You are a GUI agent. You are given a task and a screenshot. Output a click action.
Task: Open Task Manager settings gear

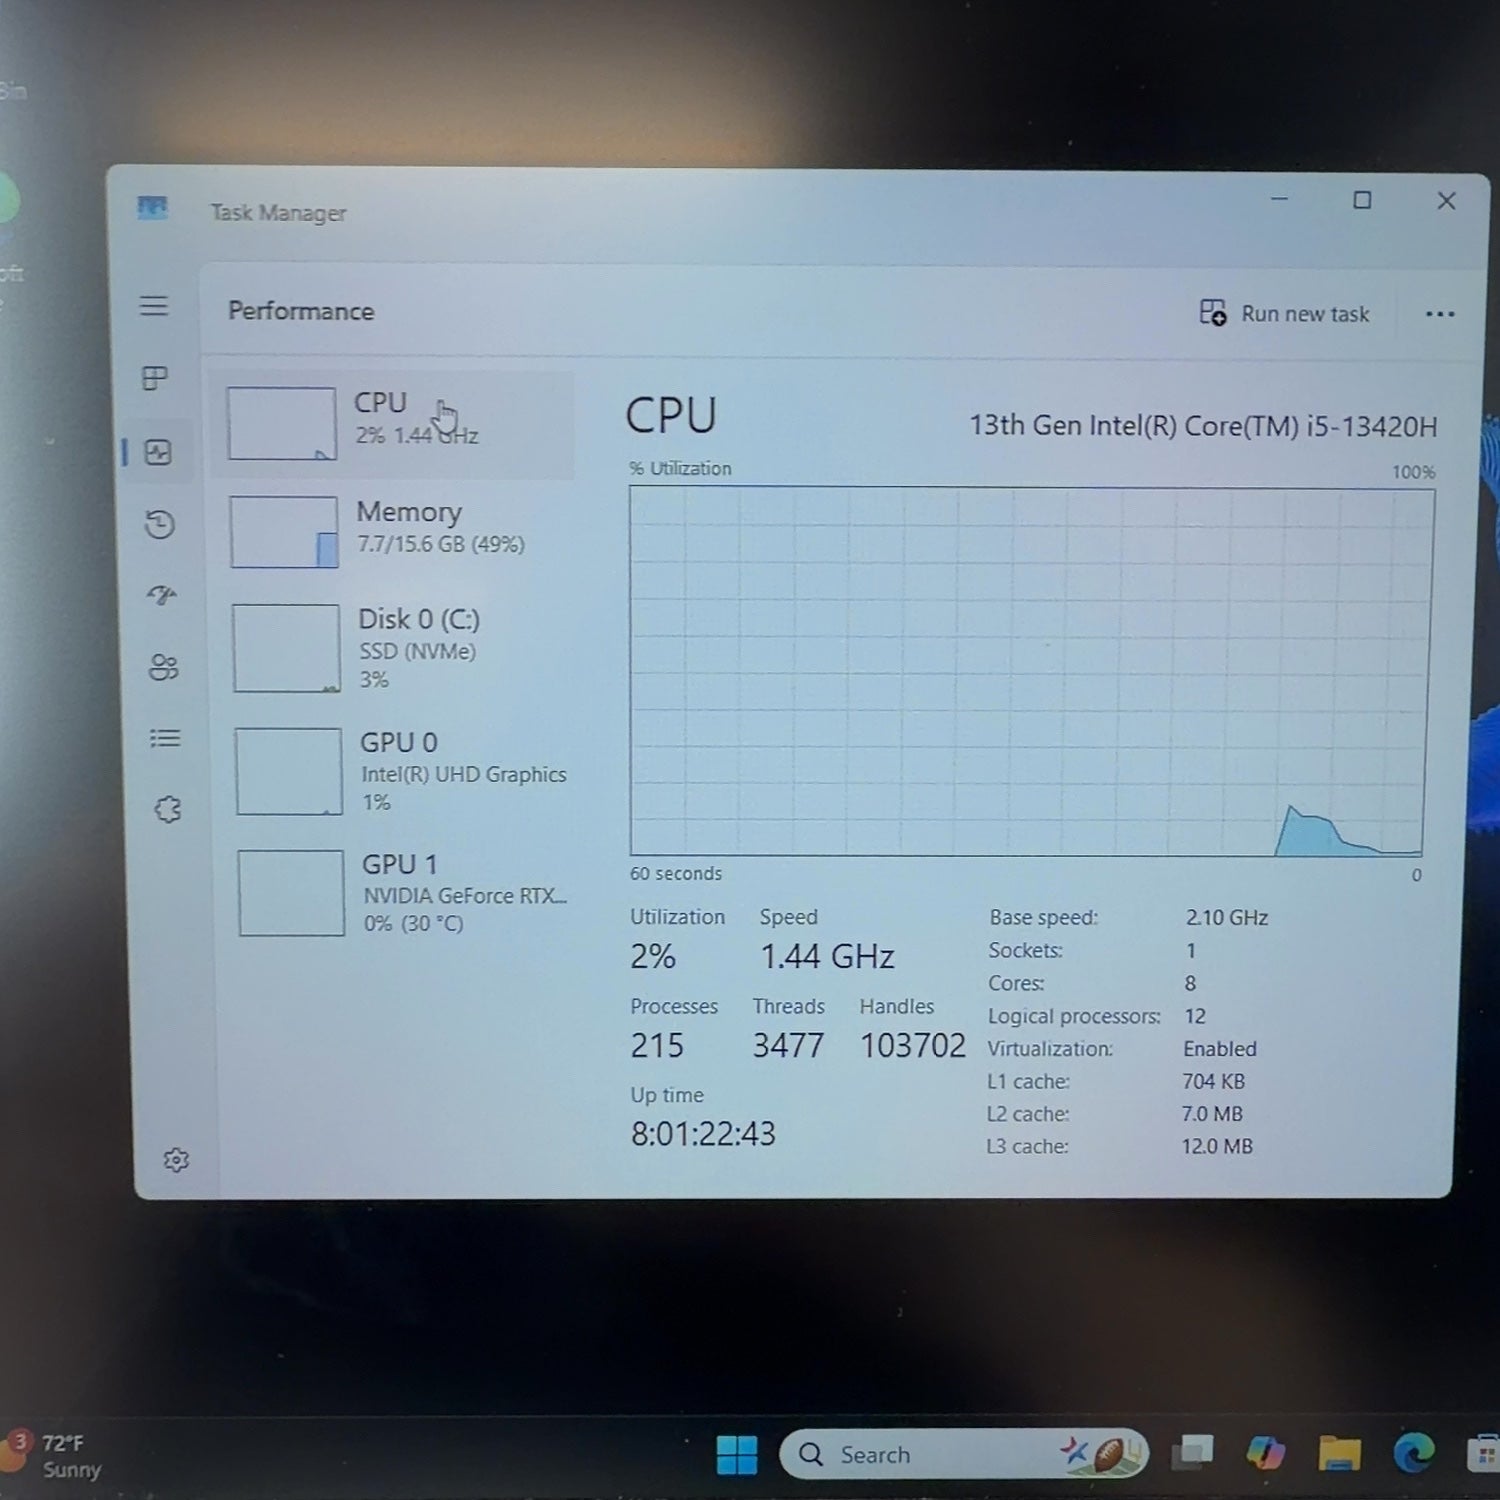point(176,1160)
